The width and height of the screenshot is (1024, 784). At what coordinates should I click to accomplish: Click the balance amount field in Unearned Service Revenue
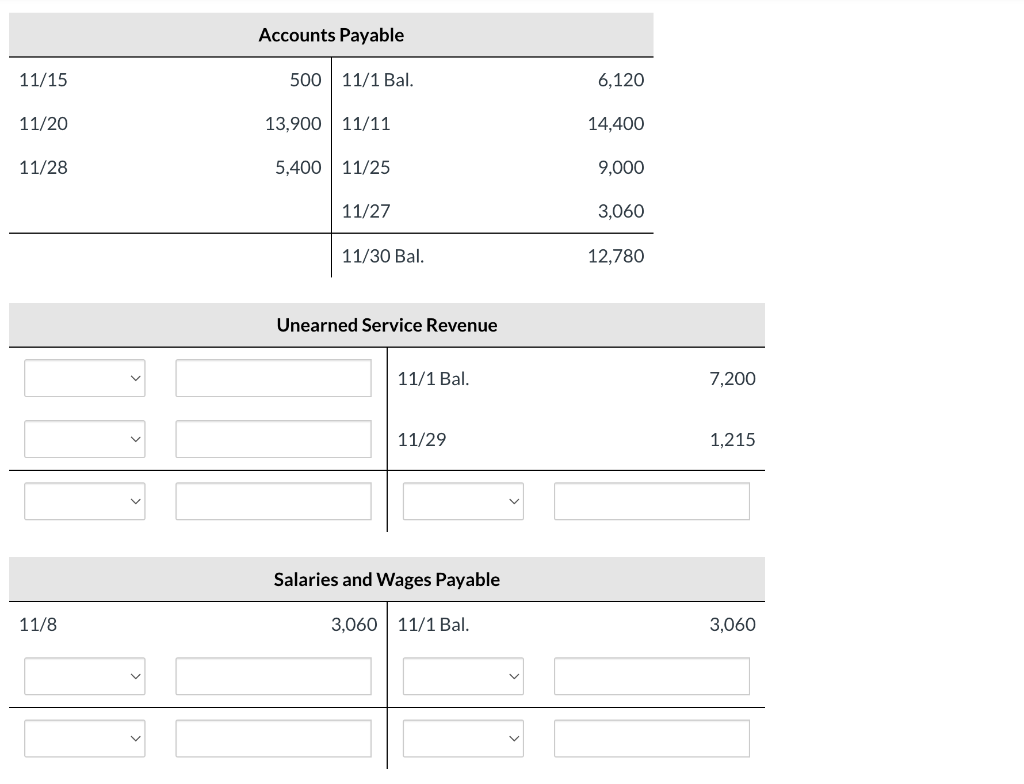tap(273, 501)
